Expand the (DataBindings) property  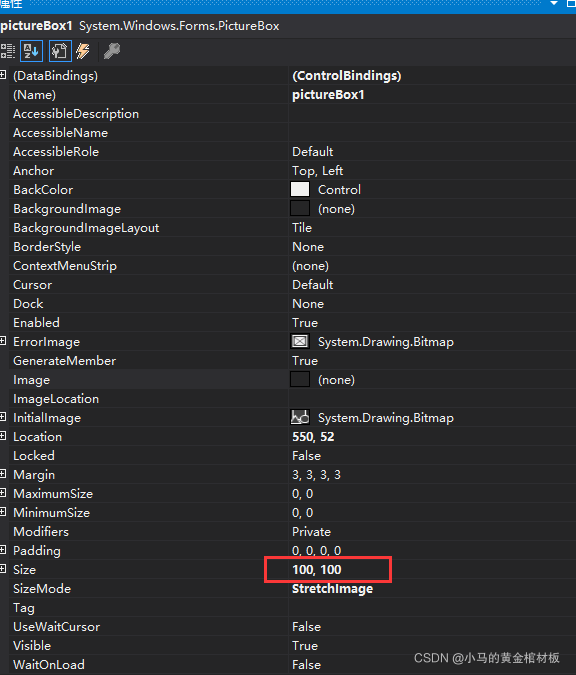[3, 75]
